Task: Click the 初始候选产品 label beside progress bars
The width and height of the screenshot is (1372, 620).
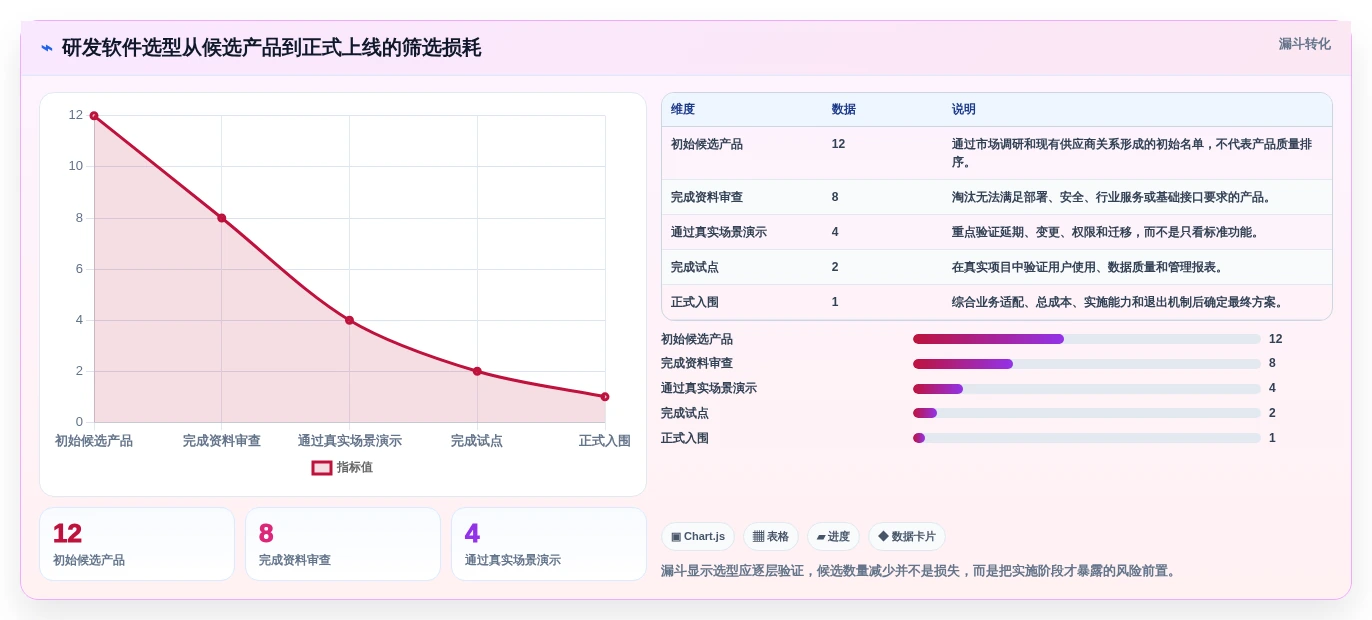Action: (697, 339)
